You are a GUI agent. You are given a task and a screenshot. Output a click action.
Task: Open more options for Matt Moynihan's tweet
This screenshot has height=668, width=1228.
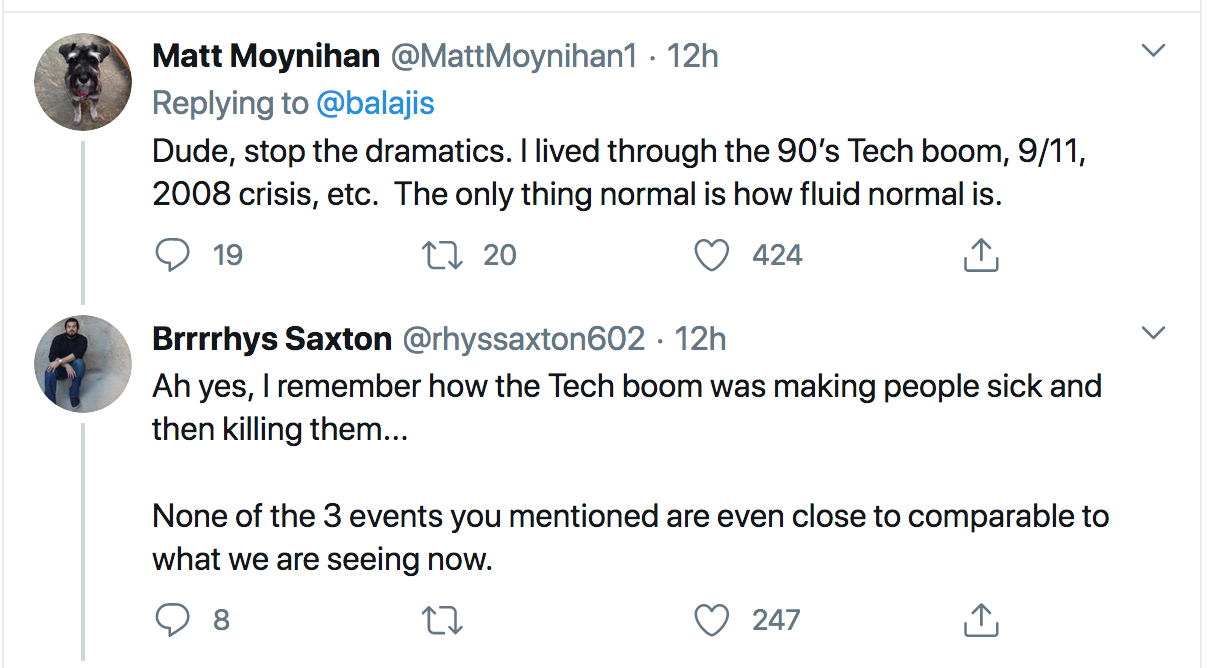[x=1154, y=51]
